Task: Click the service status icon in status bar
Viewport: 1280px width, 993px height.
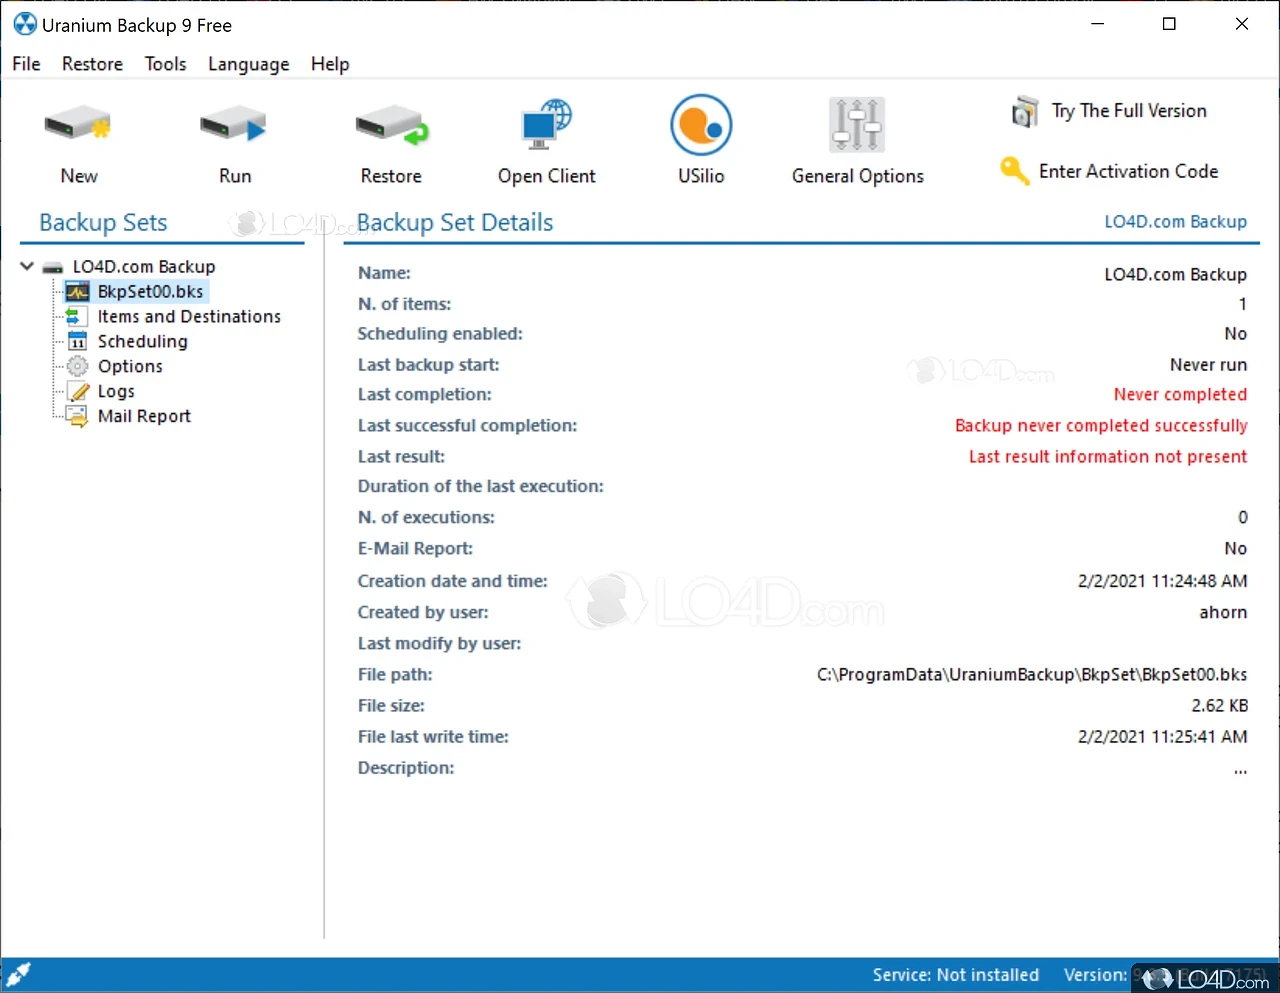Action: point(18,974)
